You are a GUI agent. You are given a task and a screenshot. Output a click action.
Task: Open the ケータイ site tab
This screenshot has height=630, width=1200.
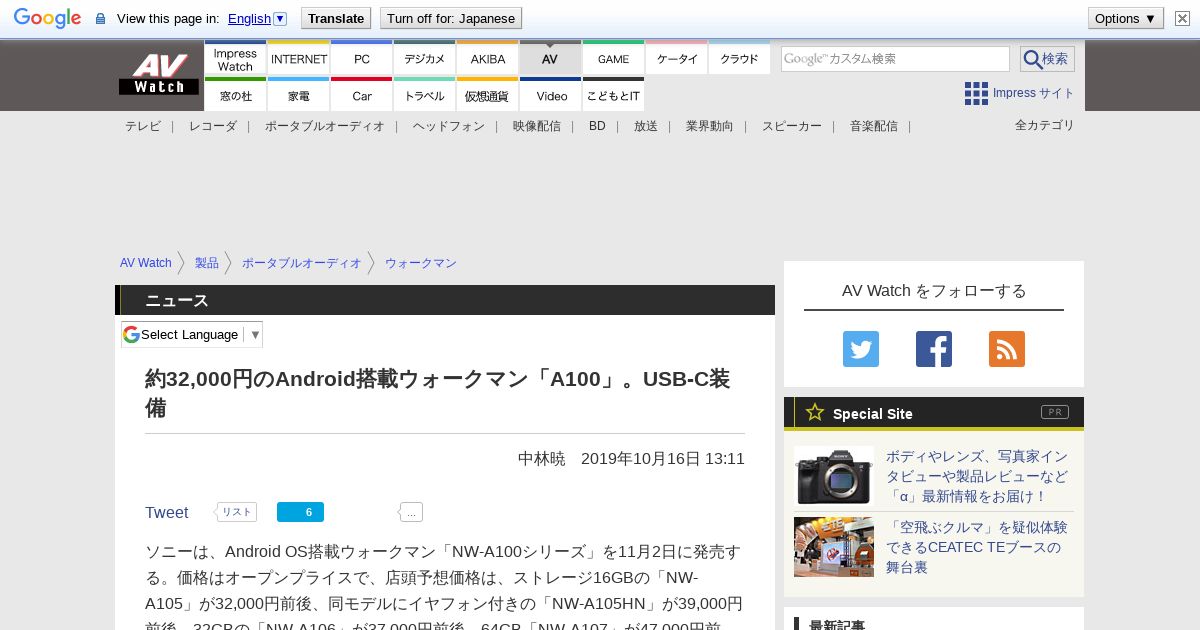[676, 58]
